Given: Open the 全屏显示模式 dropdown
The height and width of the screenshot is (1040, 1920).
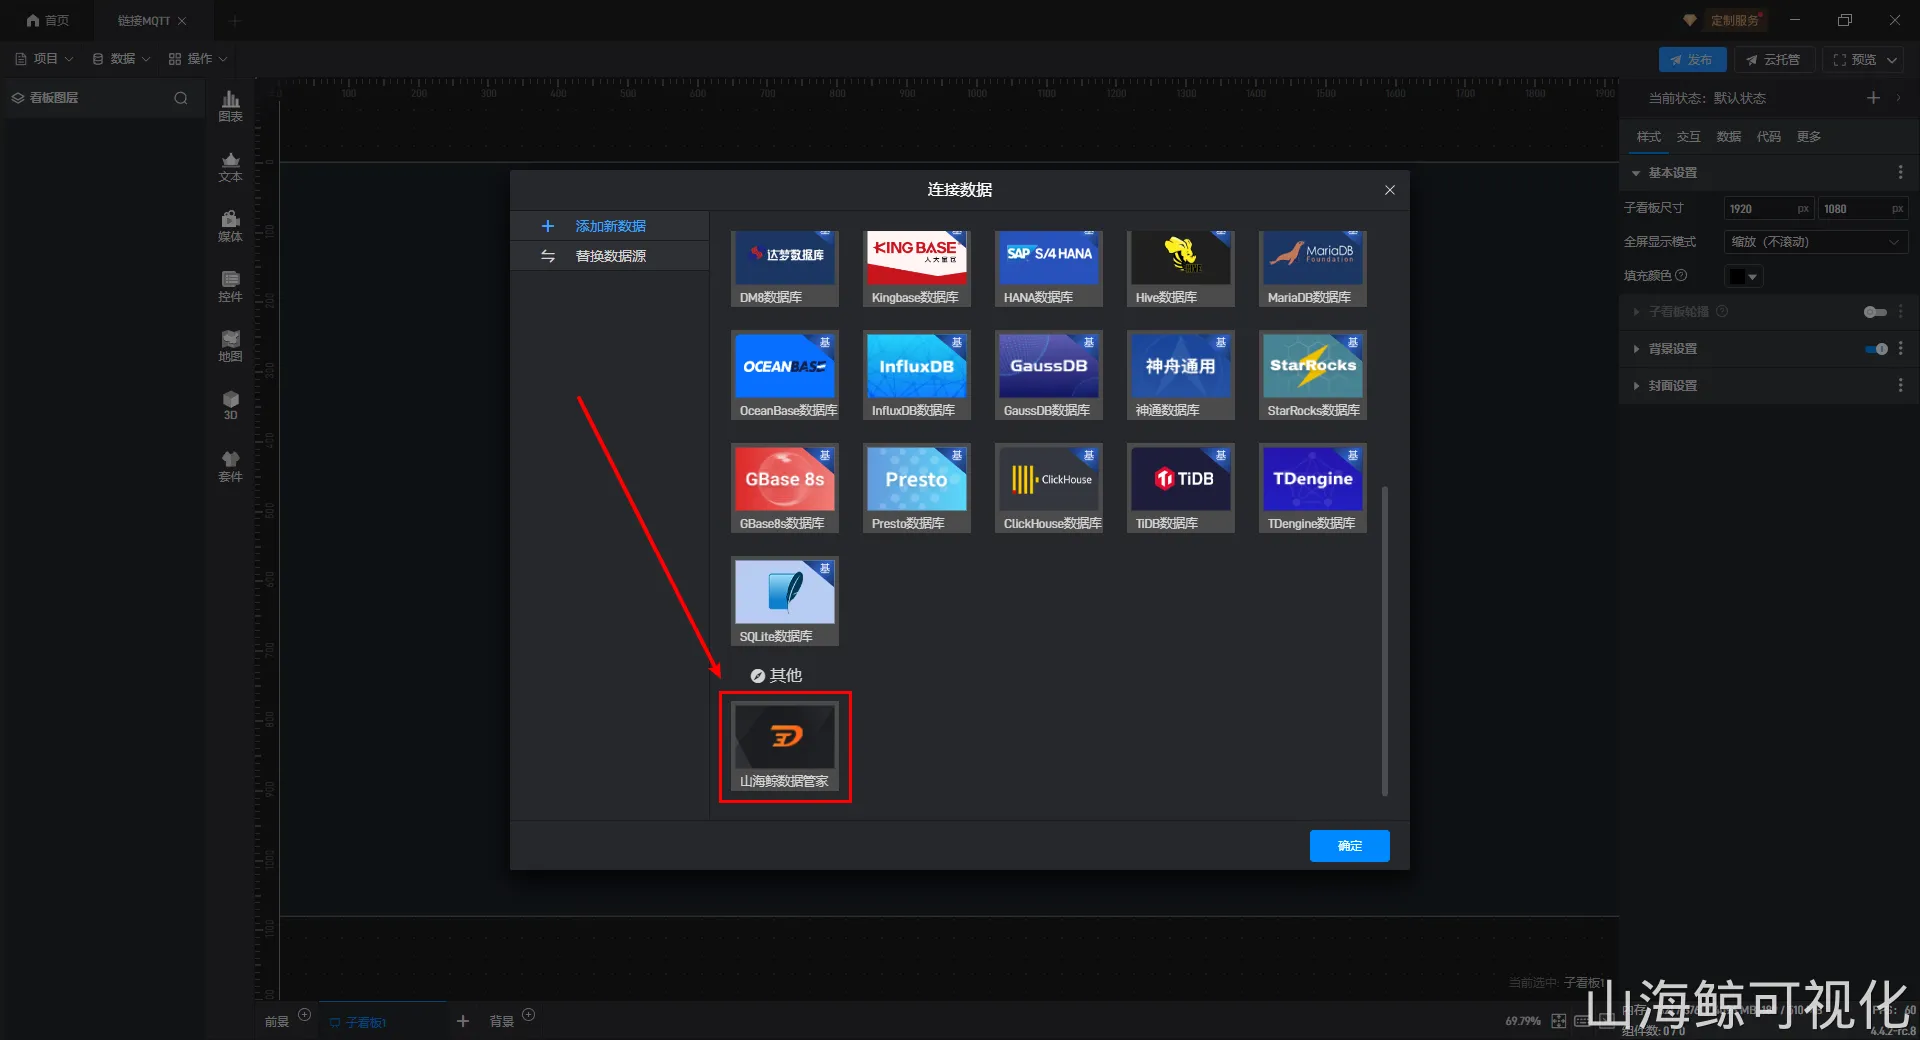Looking at the screenshot, I should tap(1815, 242).
